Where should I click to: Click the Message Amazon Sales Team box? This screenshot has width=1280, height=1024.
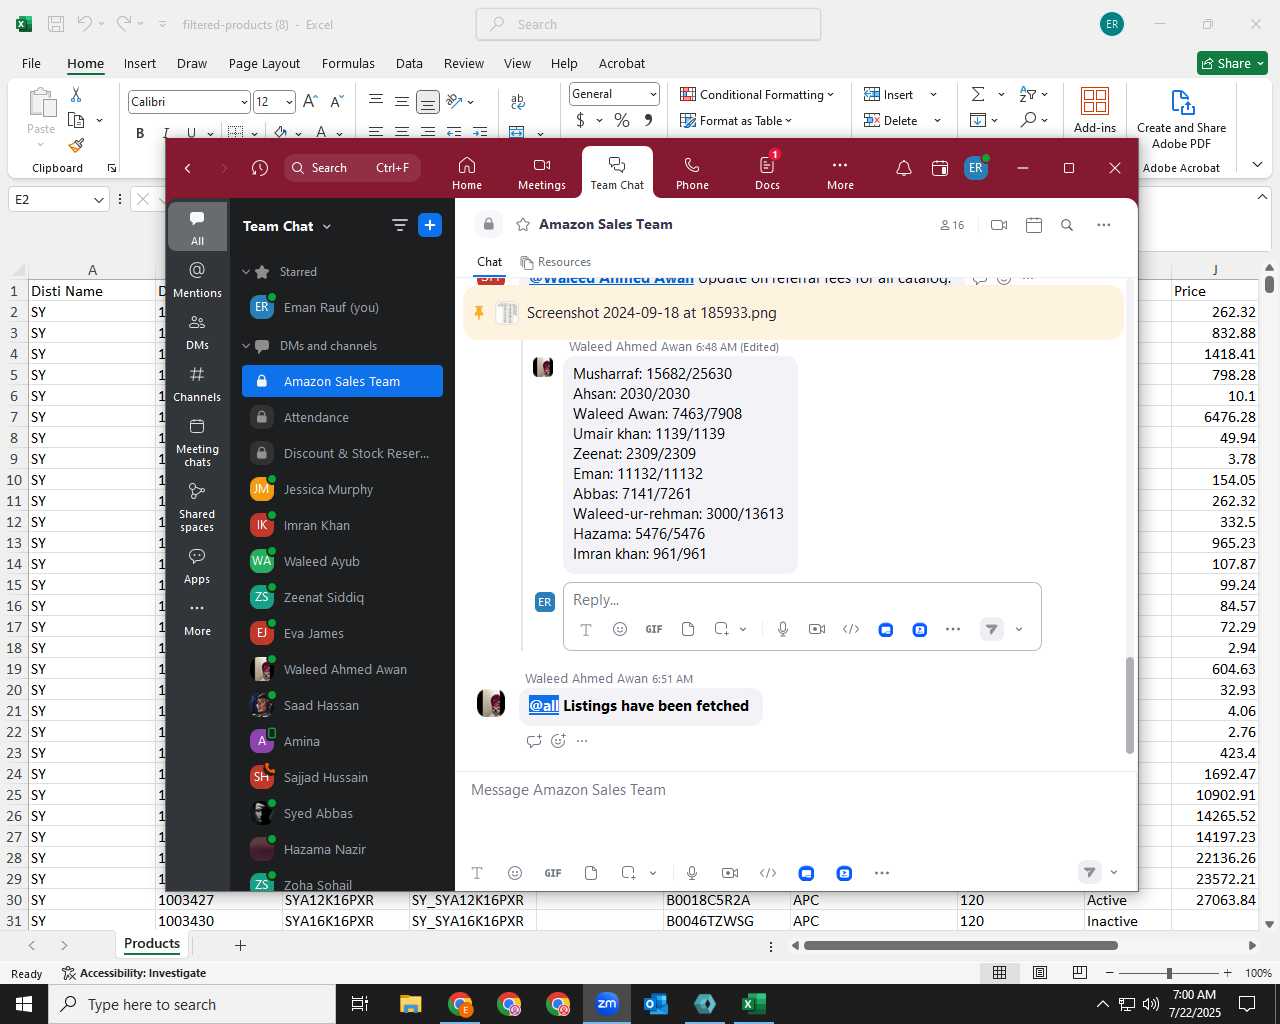(x=795, y=790)
